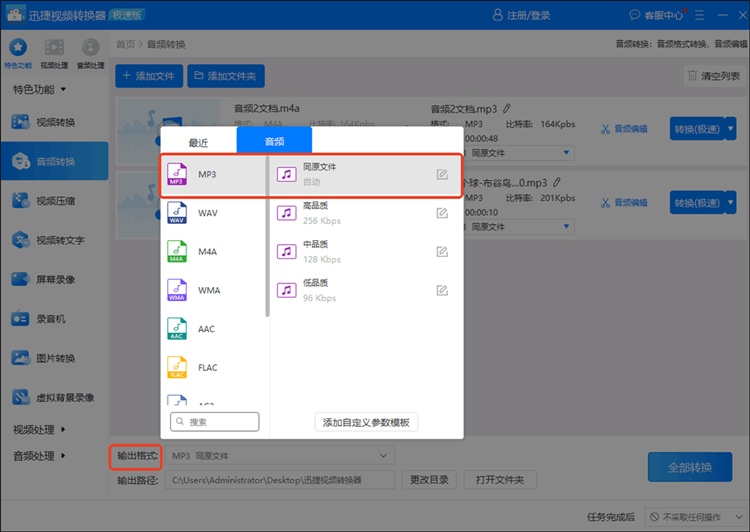750x532 pixels.
Task: Expand the 特色功能 section
Action: [x=39, y=89]
